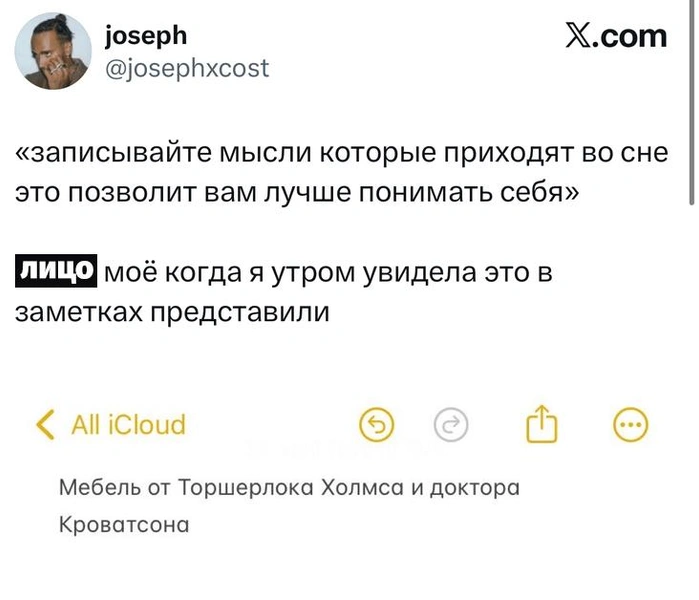This screenshot has height=600, width=699.
Task: Click the highlighted "лицо" label
Action: coord(57,270)
